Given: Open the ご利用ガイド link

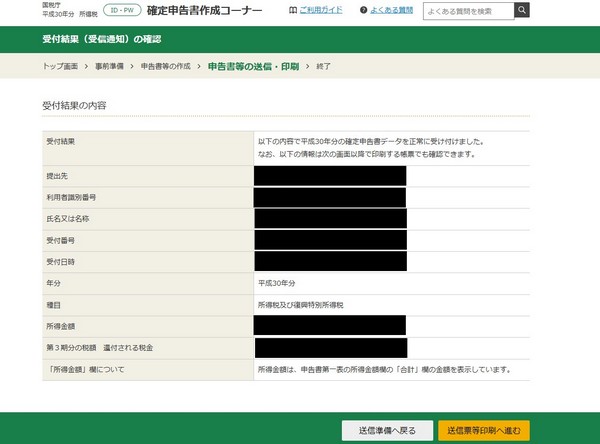Looking at the screenshot, I should click(321, 10).
